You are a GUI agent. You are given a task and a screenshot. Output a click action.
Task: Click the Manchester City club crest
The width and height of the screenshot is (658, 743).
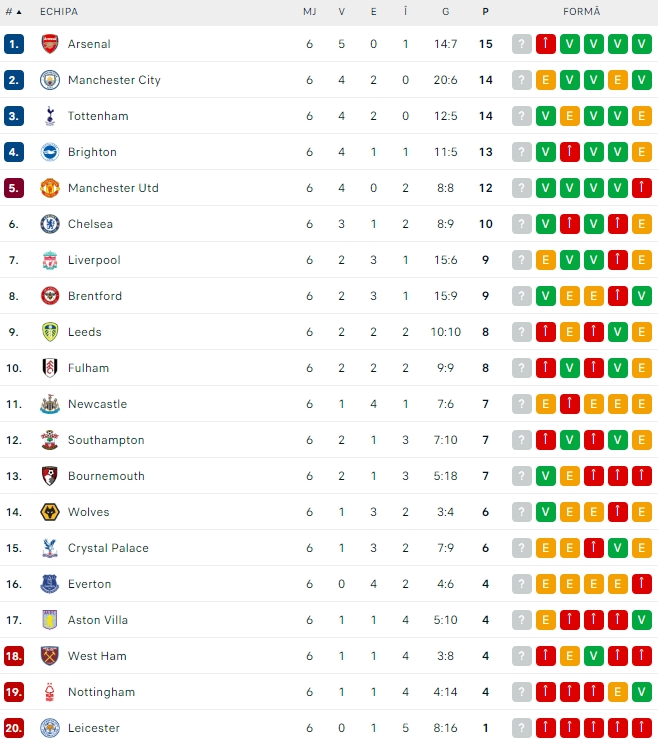coord(50,80)
